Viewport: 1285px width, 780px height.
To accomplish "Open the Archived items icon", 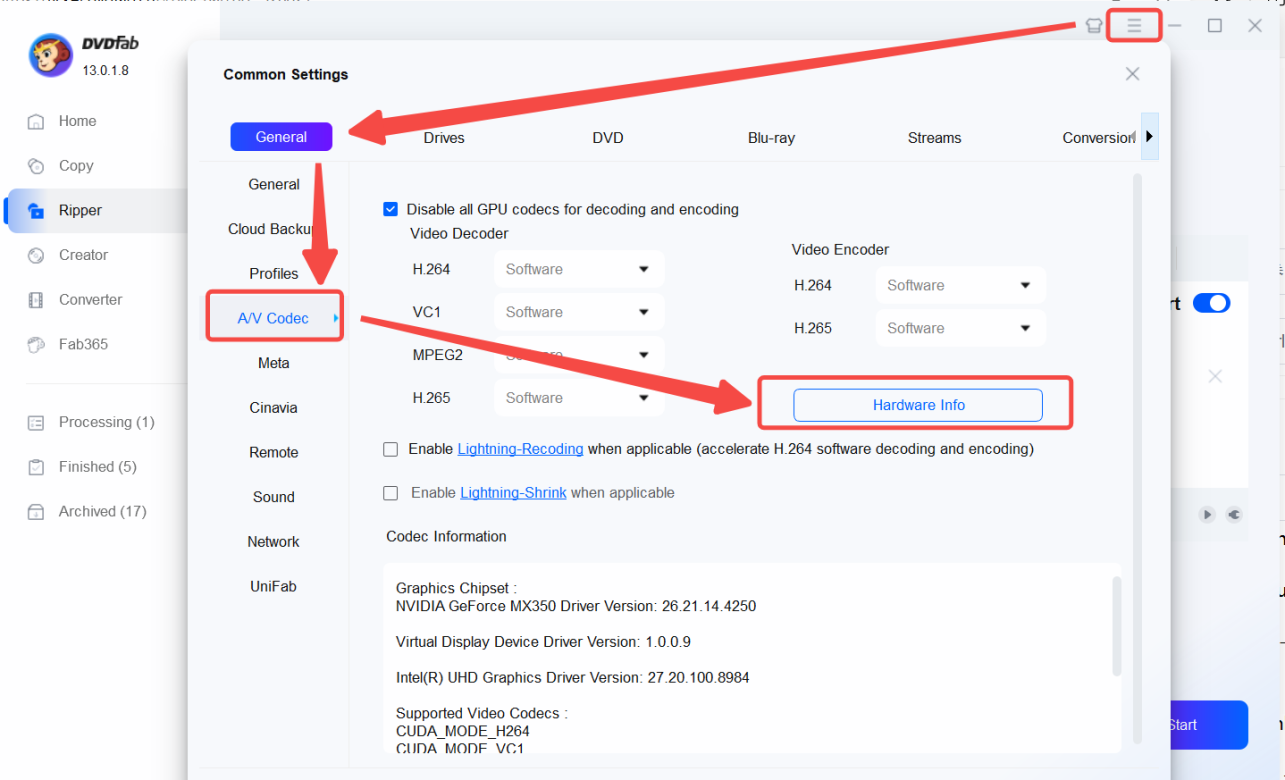I will [36, 512].
